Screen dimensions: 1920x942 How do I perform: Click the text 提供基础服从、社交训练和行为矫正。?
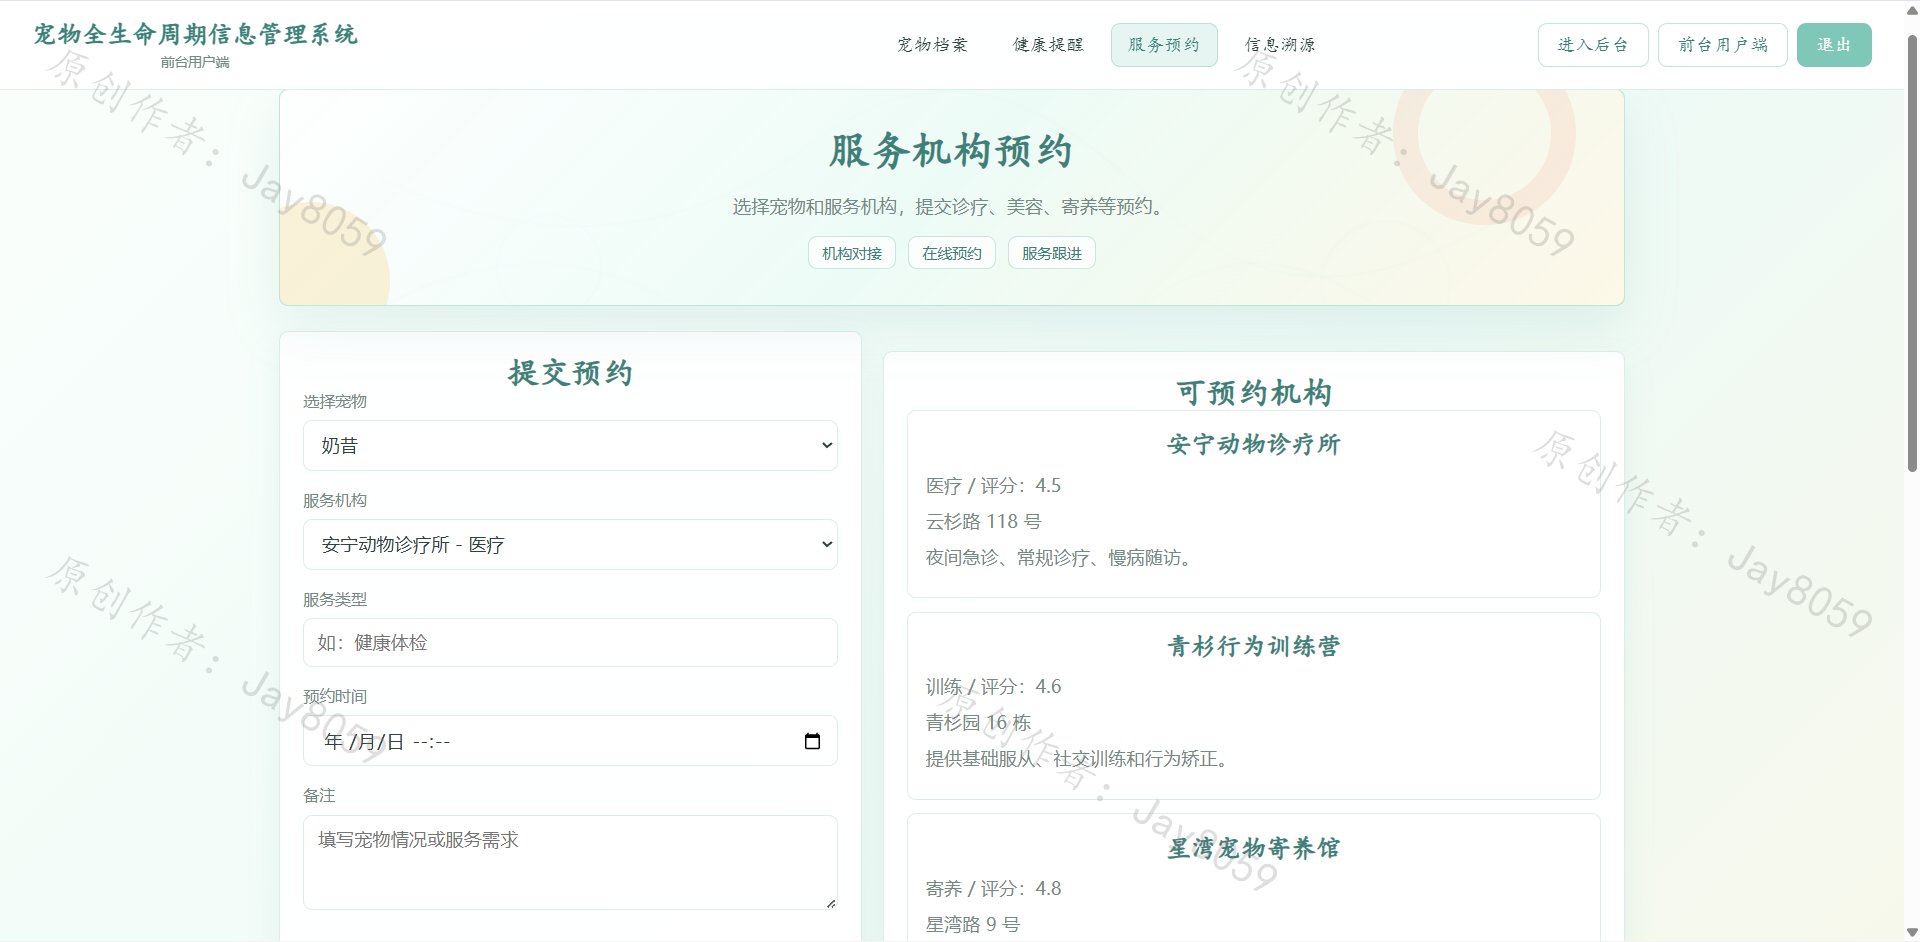coord(1080,759)
